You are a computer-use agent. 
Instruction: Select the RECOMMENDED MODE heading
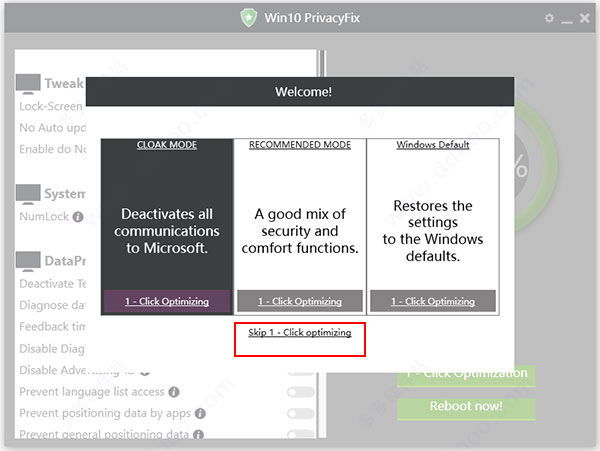coord(300,145)
